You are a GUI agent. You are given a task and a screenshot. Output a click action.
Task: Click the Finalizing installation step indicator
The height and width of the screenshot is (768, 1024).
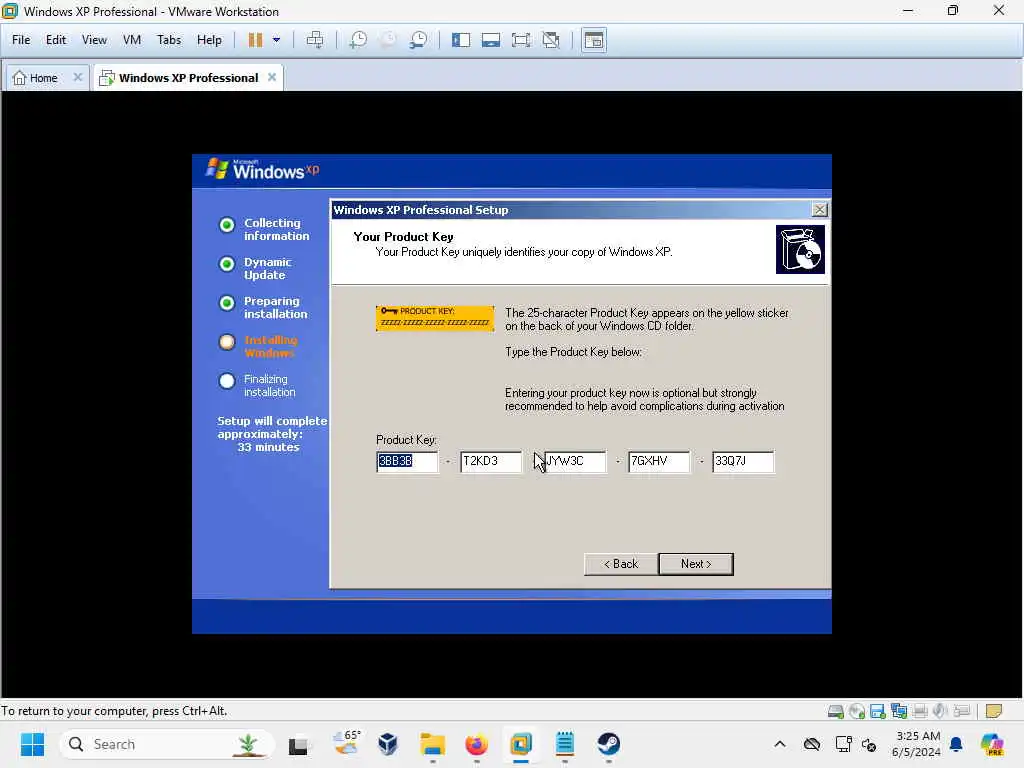tap(227, 381)
